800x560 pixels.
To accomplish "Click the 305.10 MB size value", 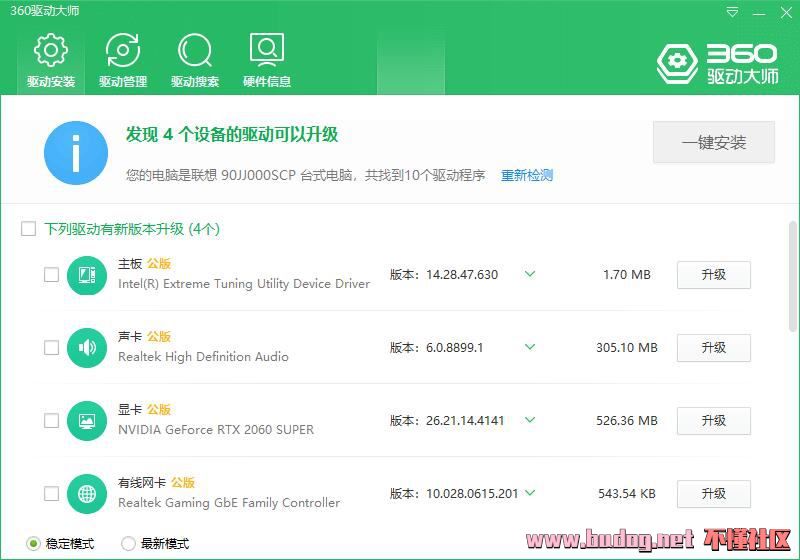I will (627, 348).
